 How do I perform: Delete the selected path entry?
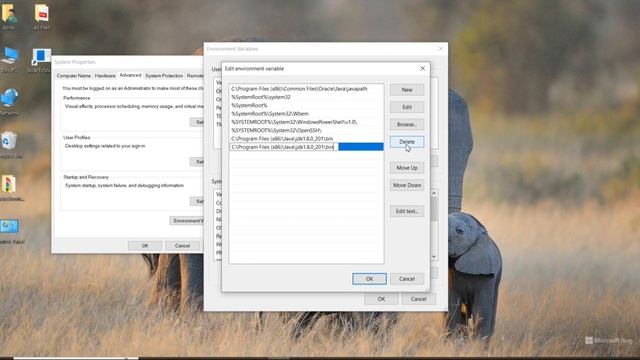pyautogui.click(x=407, y=142)
